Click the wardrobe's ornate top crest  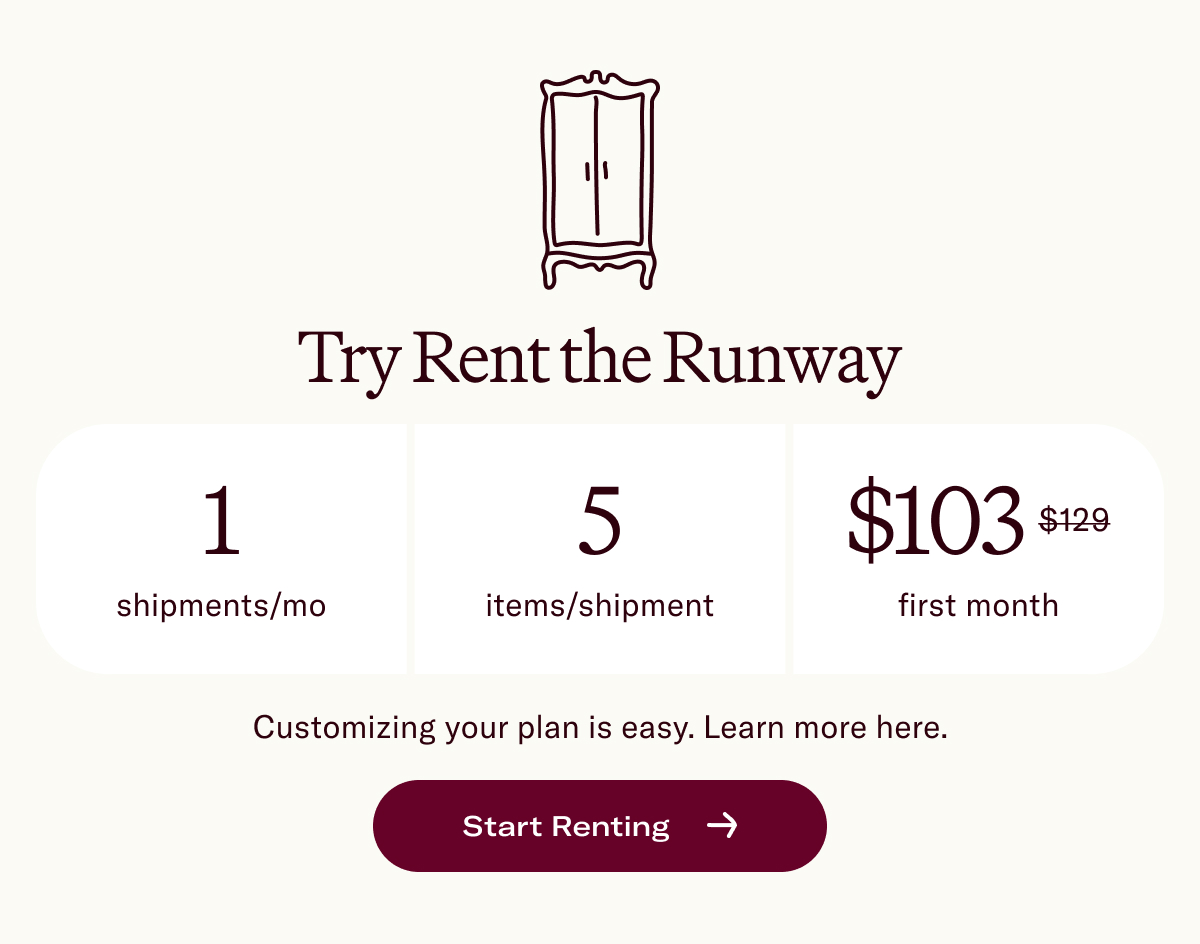pos(598,80)
